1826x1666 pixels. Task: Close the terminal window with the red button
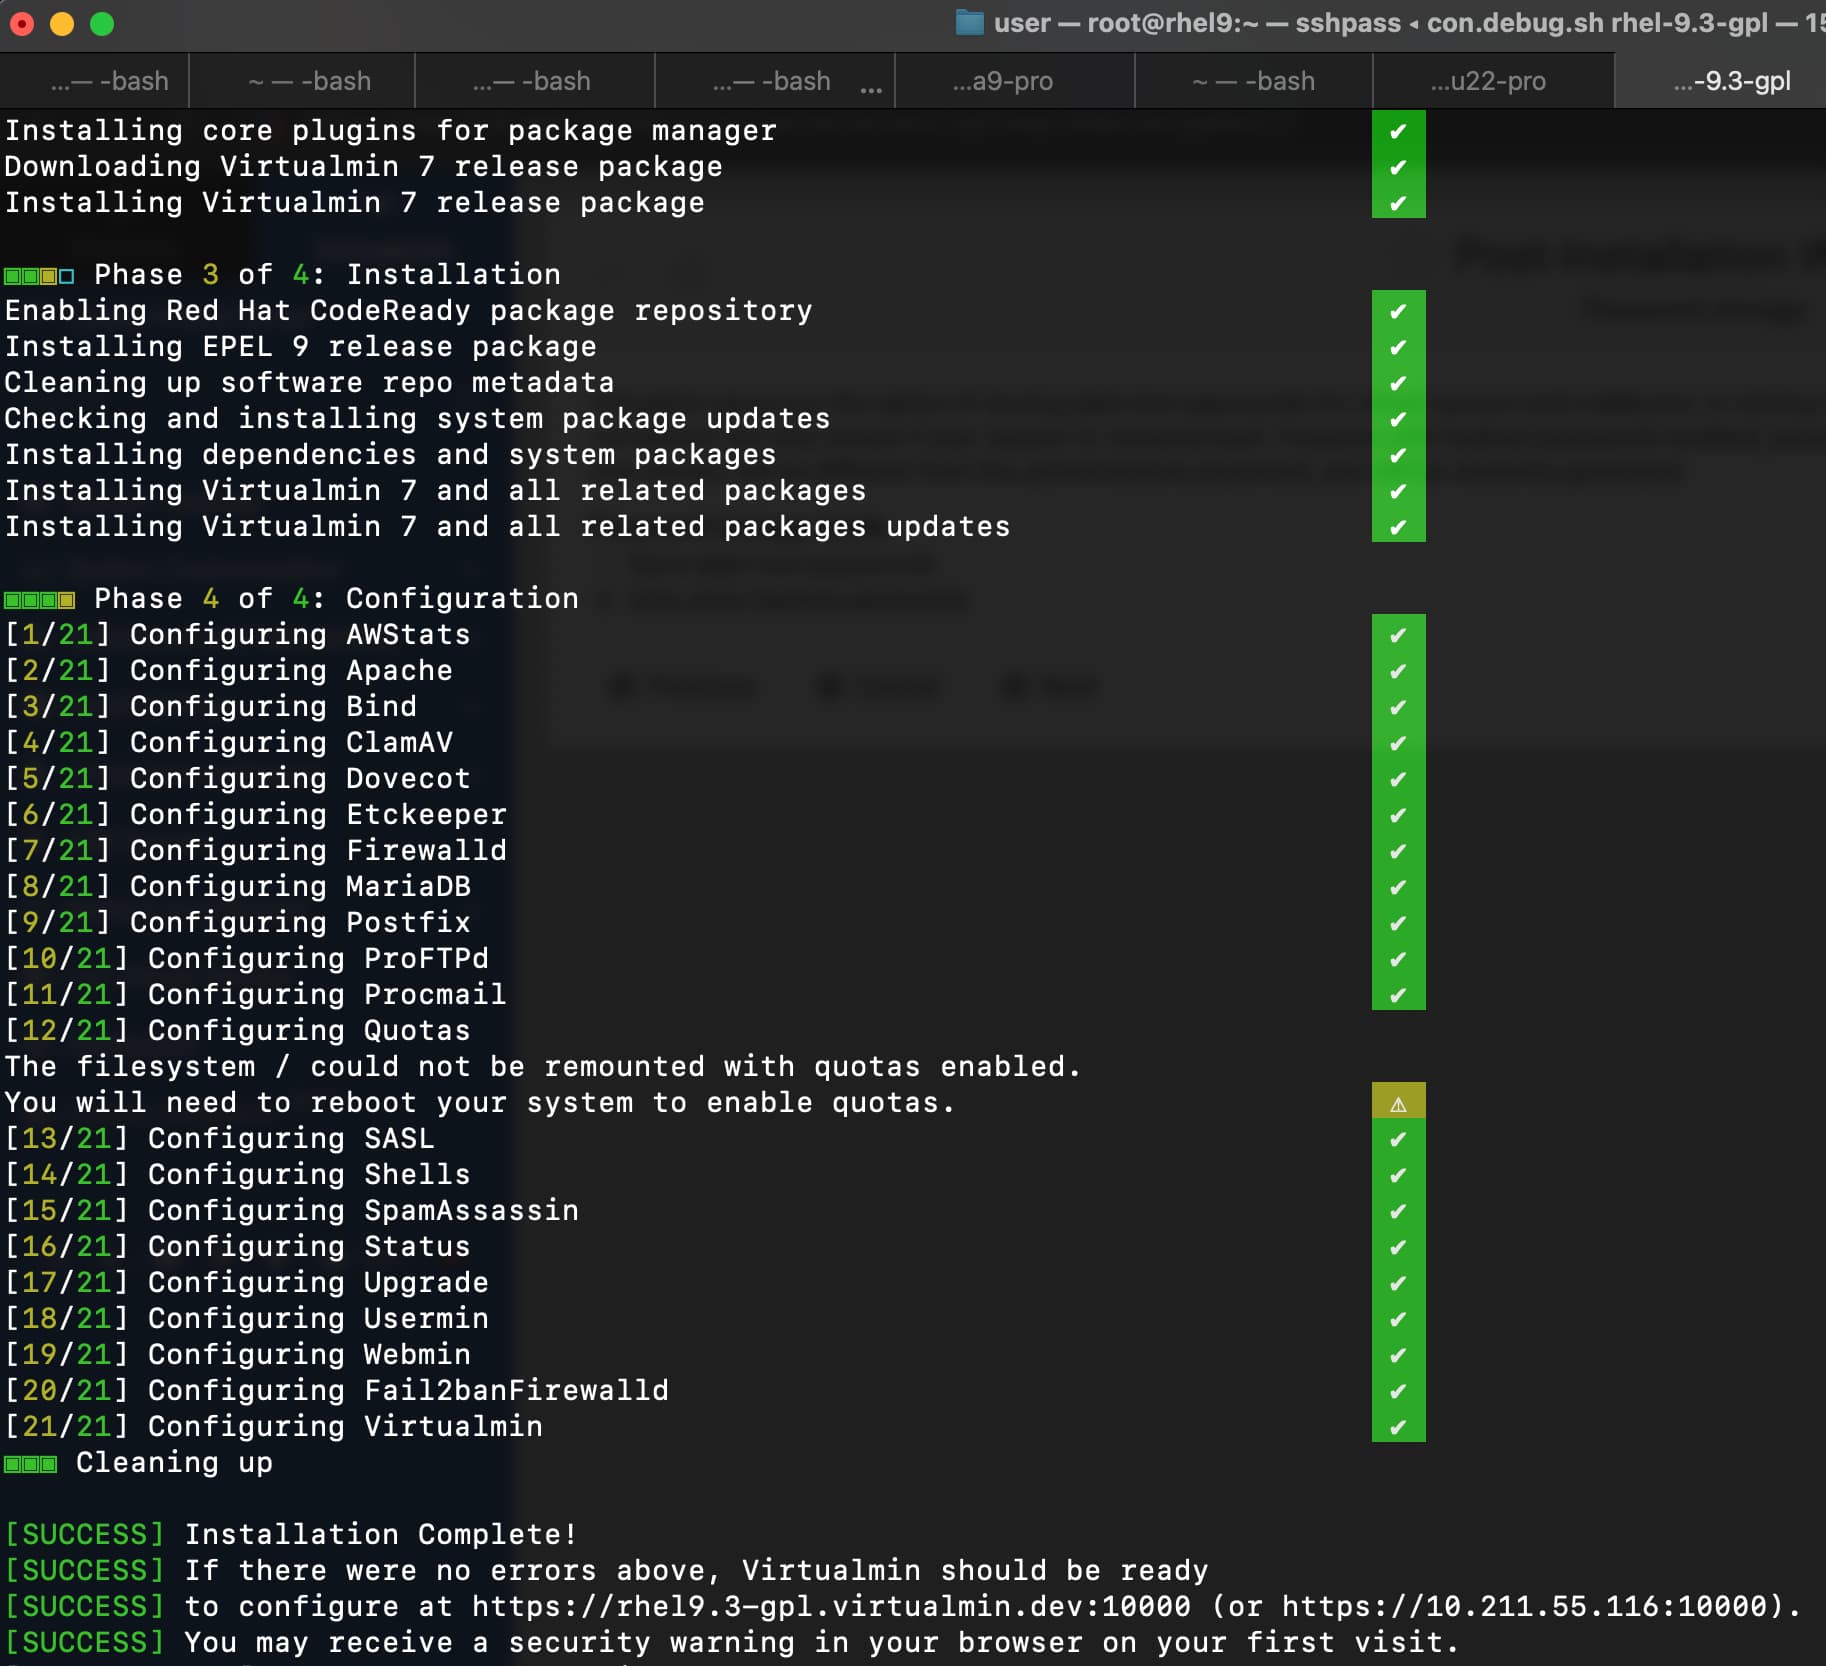22,23
